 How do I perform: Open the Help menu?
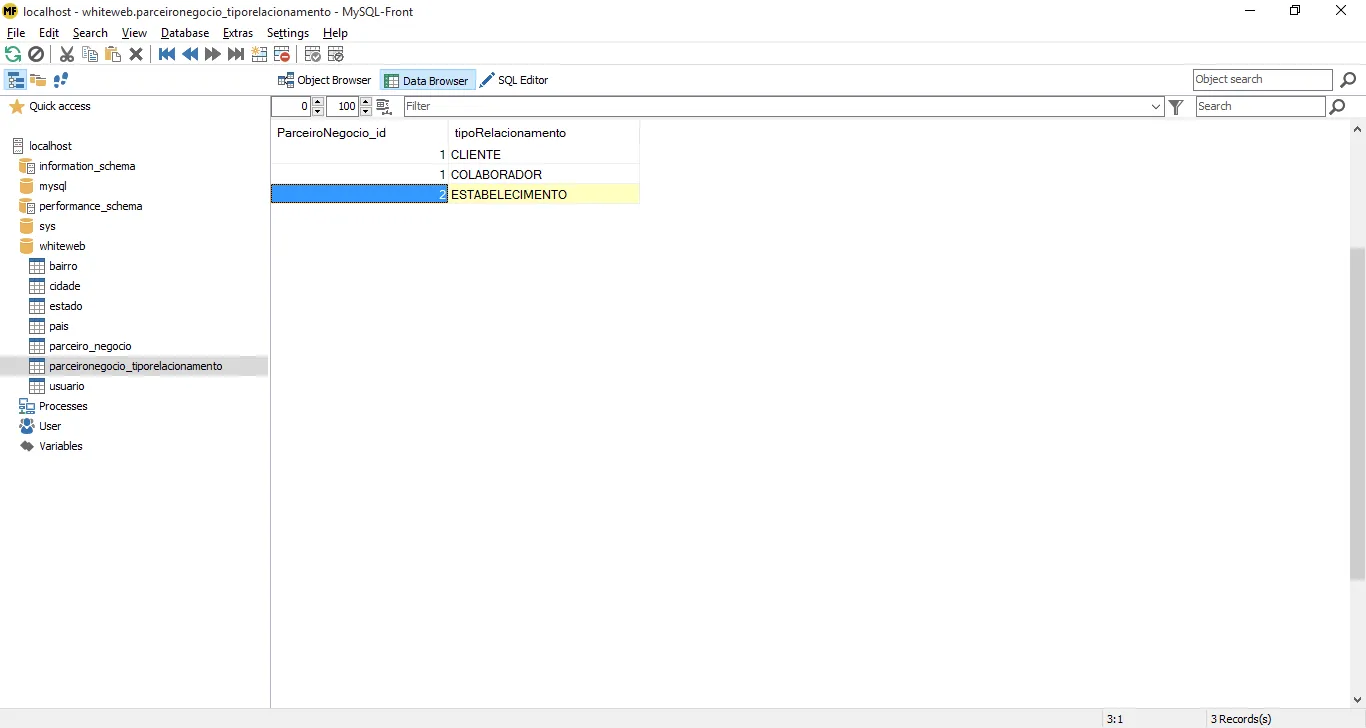pos(335,33)
